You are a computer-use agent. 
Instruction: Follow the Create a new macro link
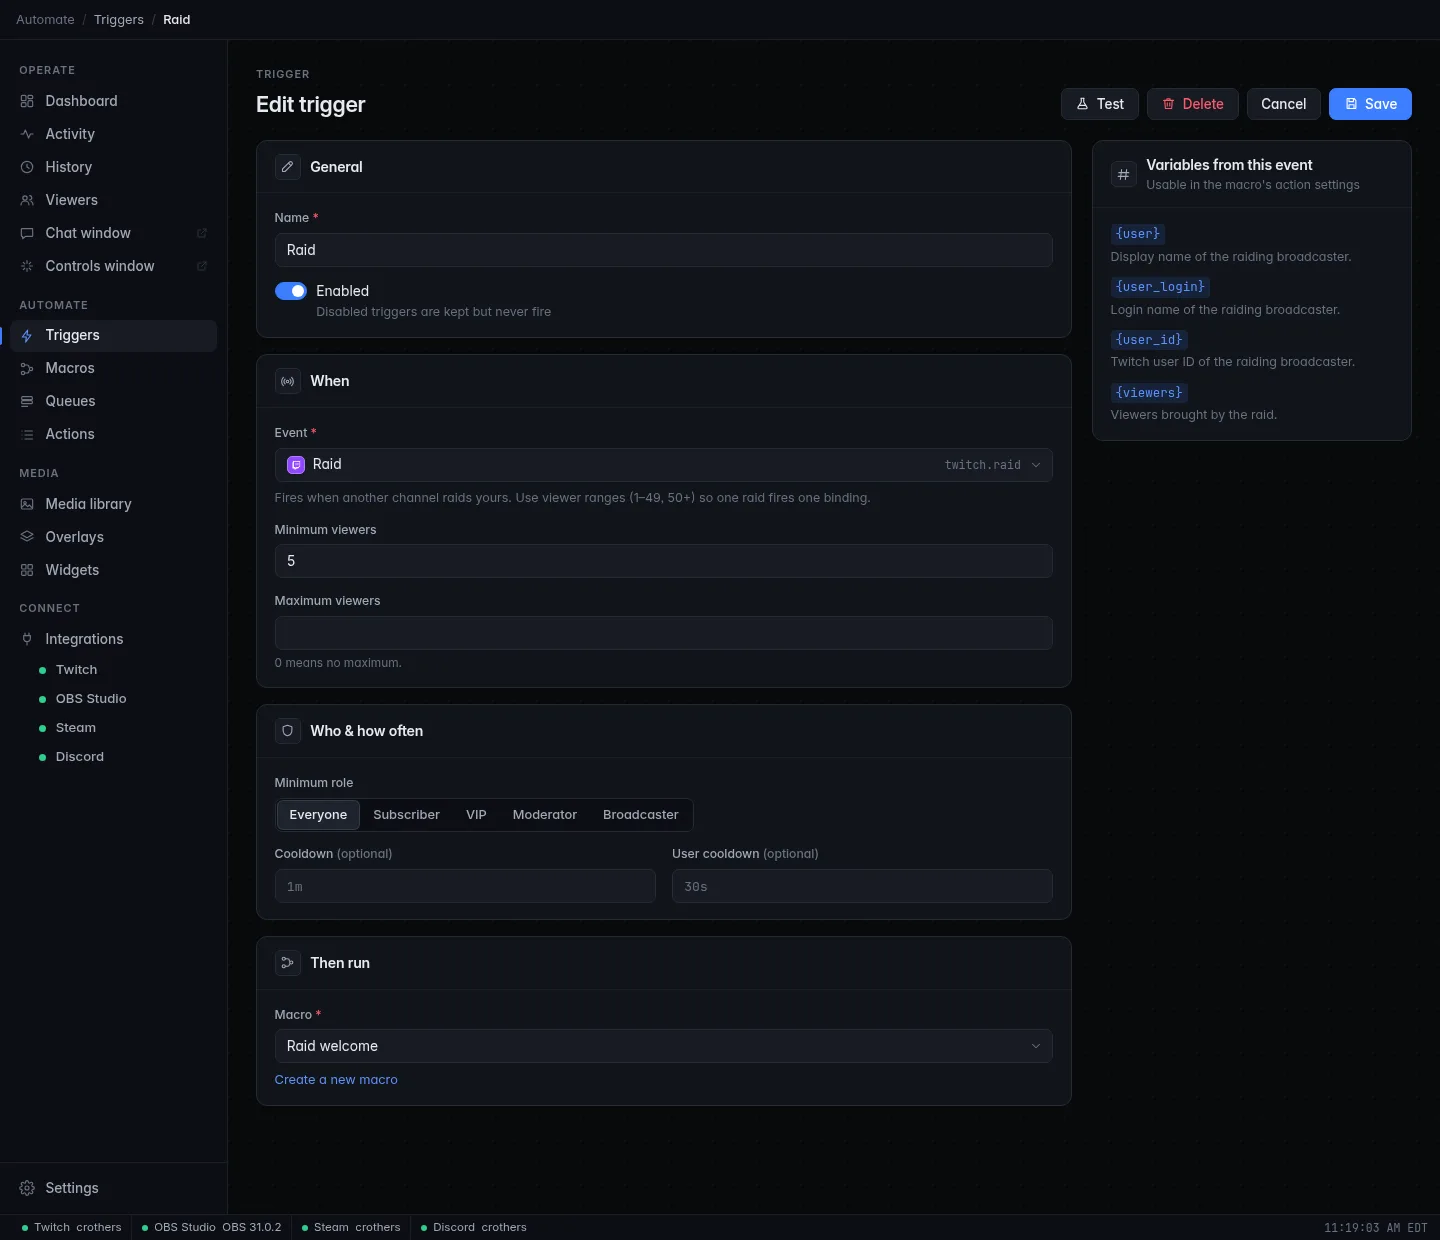[x=336, y=1080]
